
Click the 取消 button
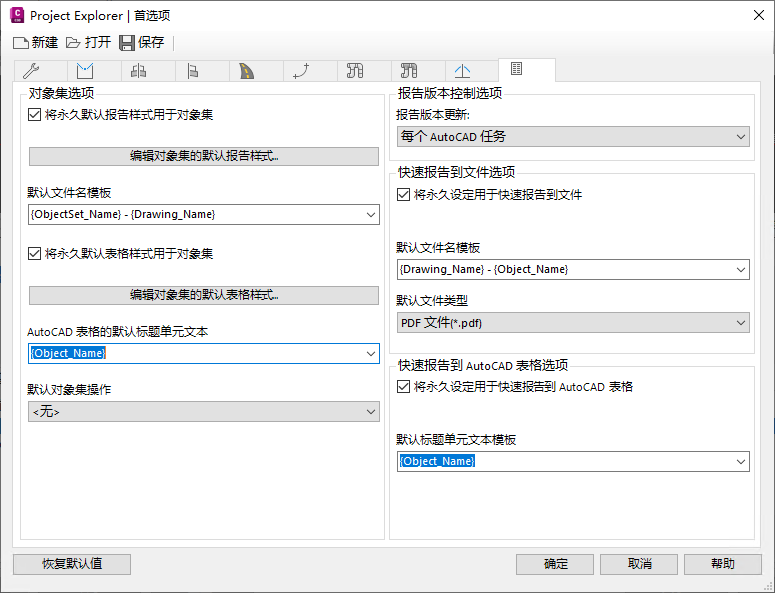(x=639, y=564)
